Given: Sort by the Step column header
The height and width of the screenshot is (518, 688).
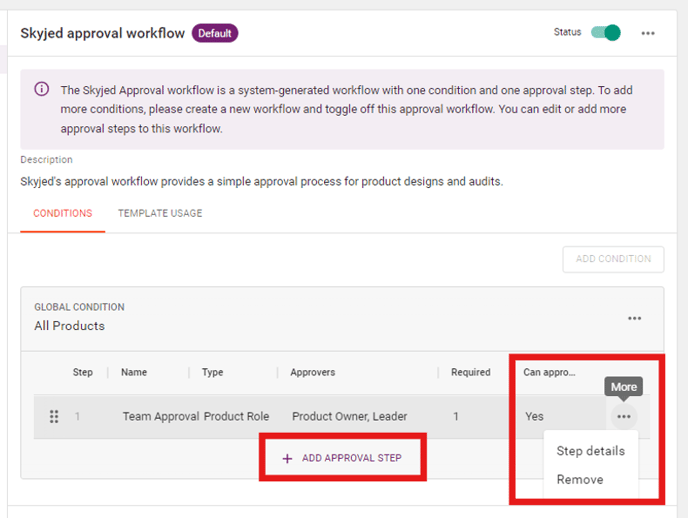Looking at the screenshot, I should pyautogui.click(x=82, y=372).
